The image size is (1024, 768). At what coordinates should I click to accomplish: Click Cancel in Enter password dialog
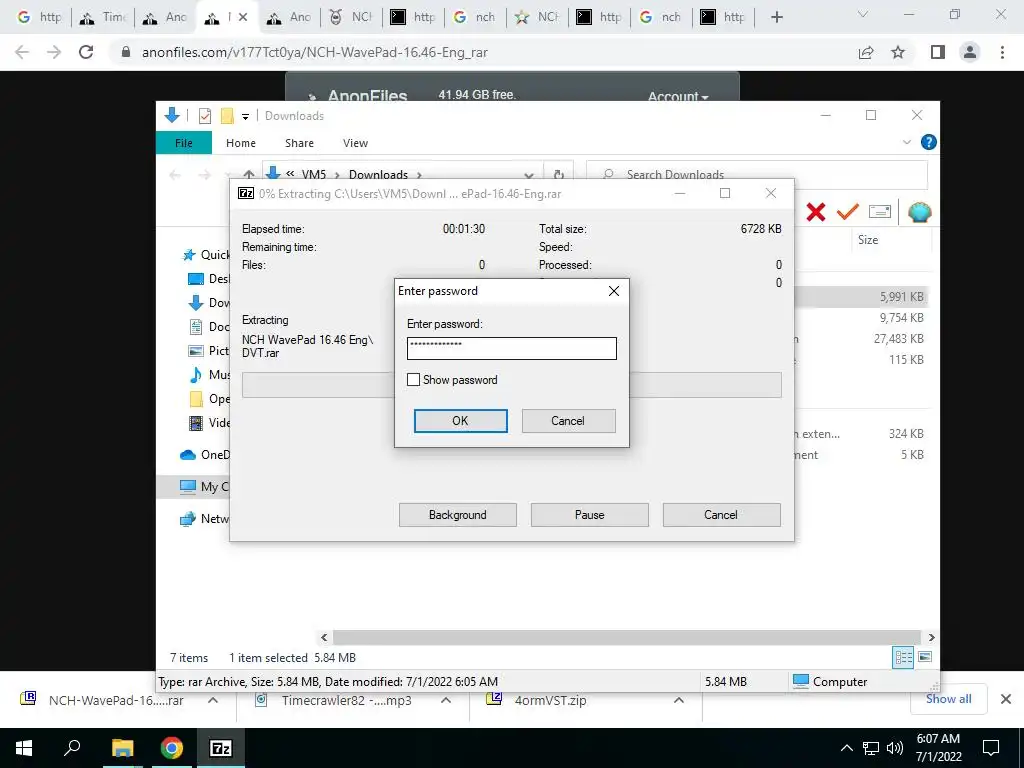[x=568, y=421]
